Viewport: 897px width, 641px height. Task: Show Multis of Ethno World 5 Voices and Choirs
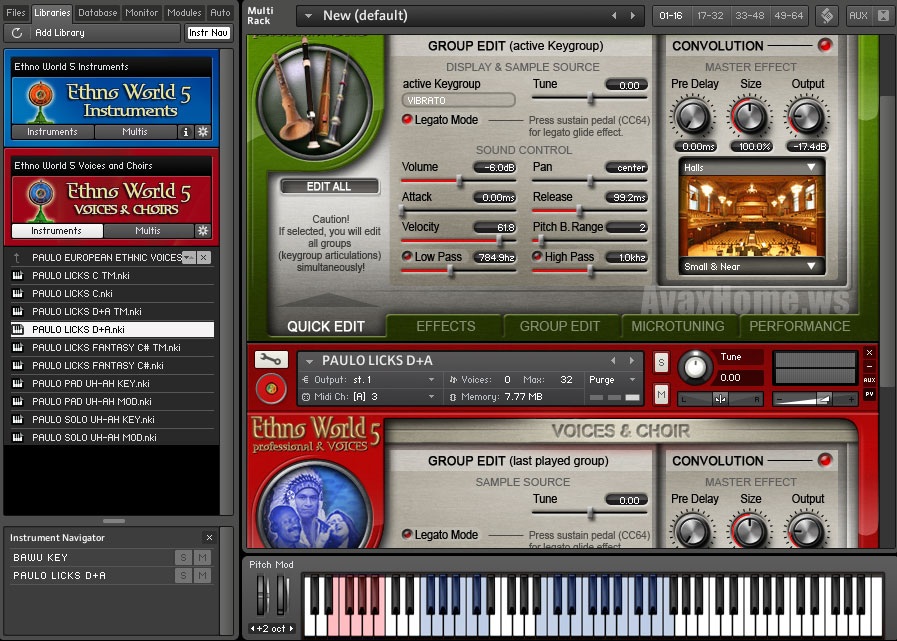[x=148, y=231]
